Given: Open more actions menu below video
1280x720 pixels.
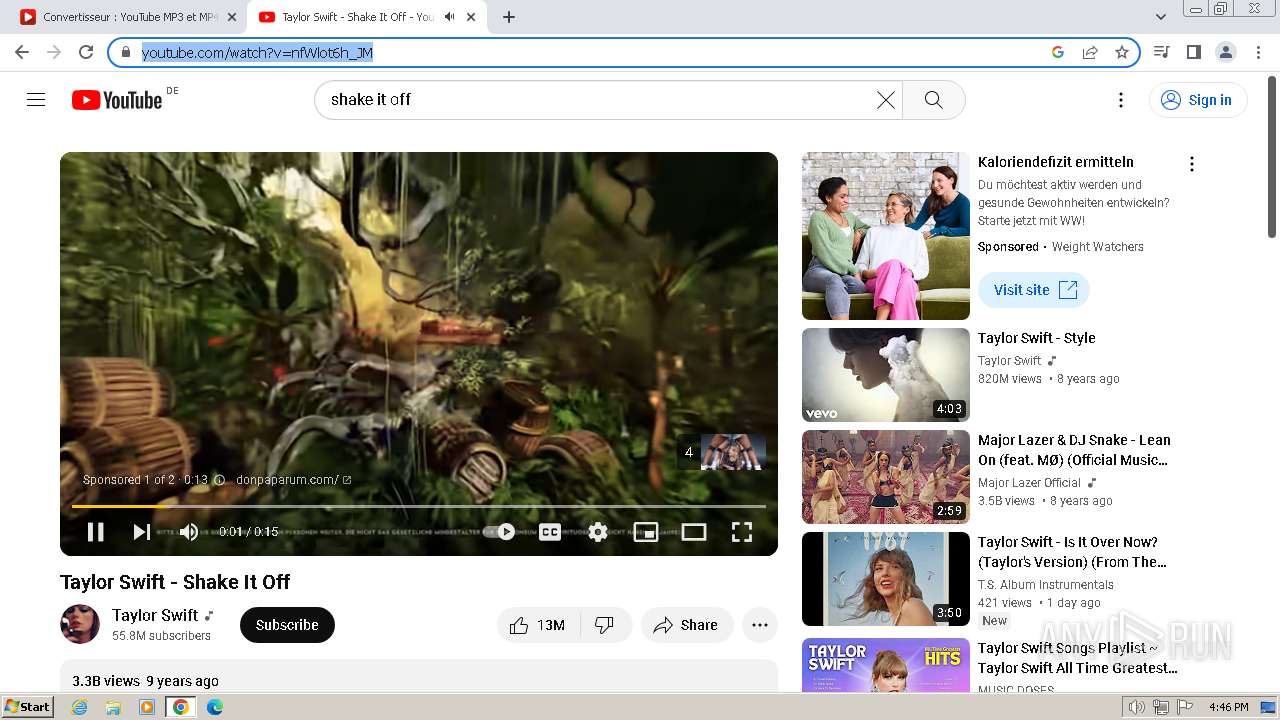Looking at the screenshot, I should [760, 625].
